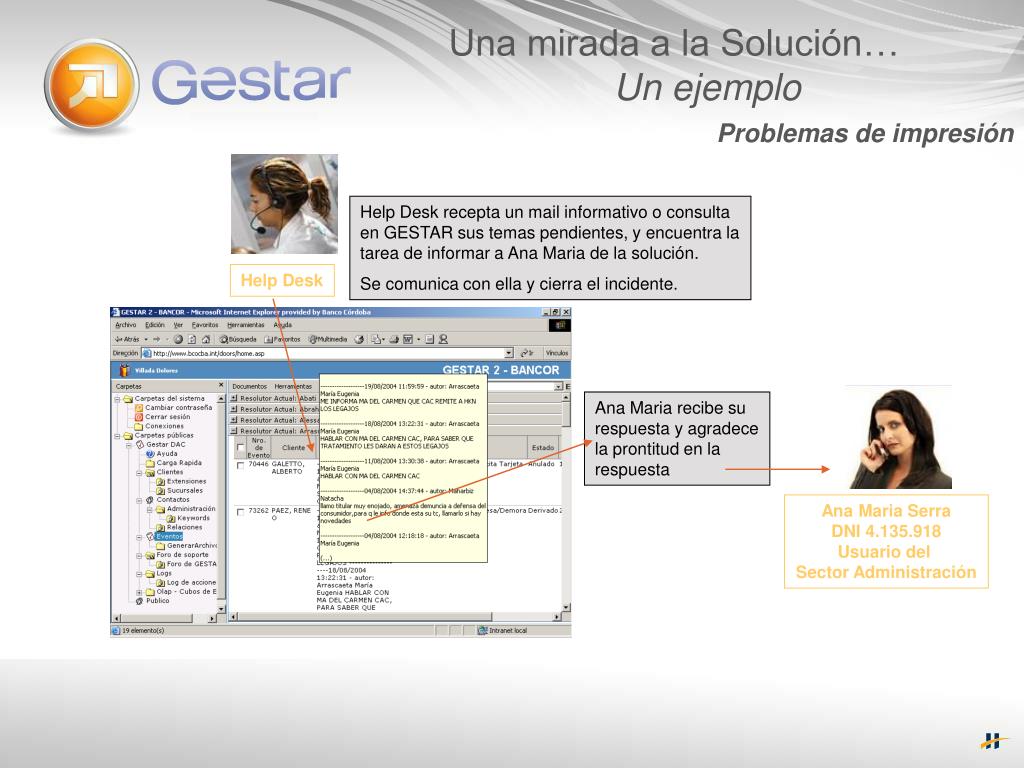Open the Sucursales folder

[180, 490]
